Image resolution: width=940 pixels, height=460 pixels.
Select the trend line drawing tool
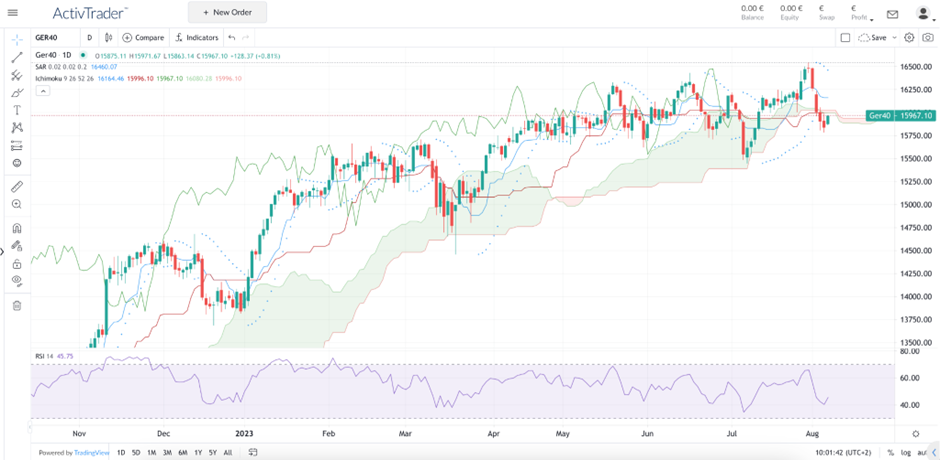17,57
